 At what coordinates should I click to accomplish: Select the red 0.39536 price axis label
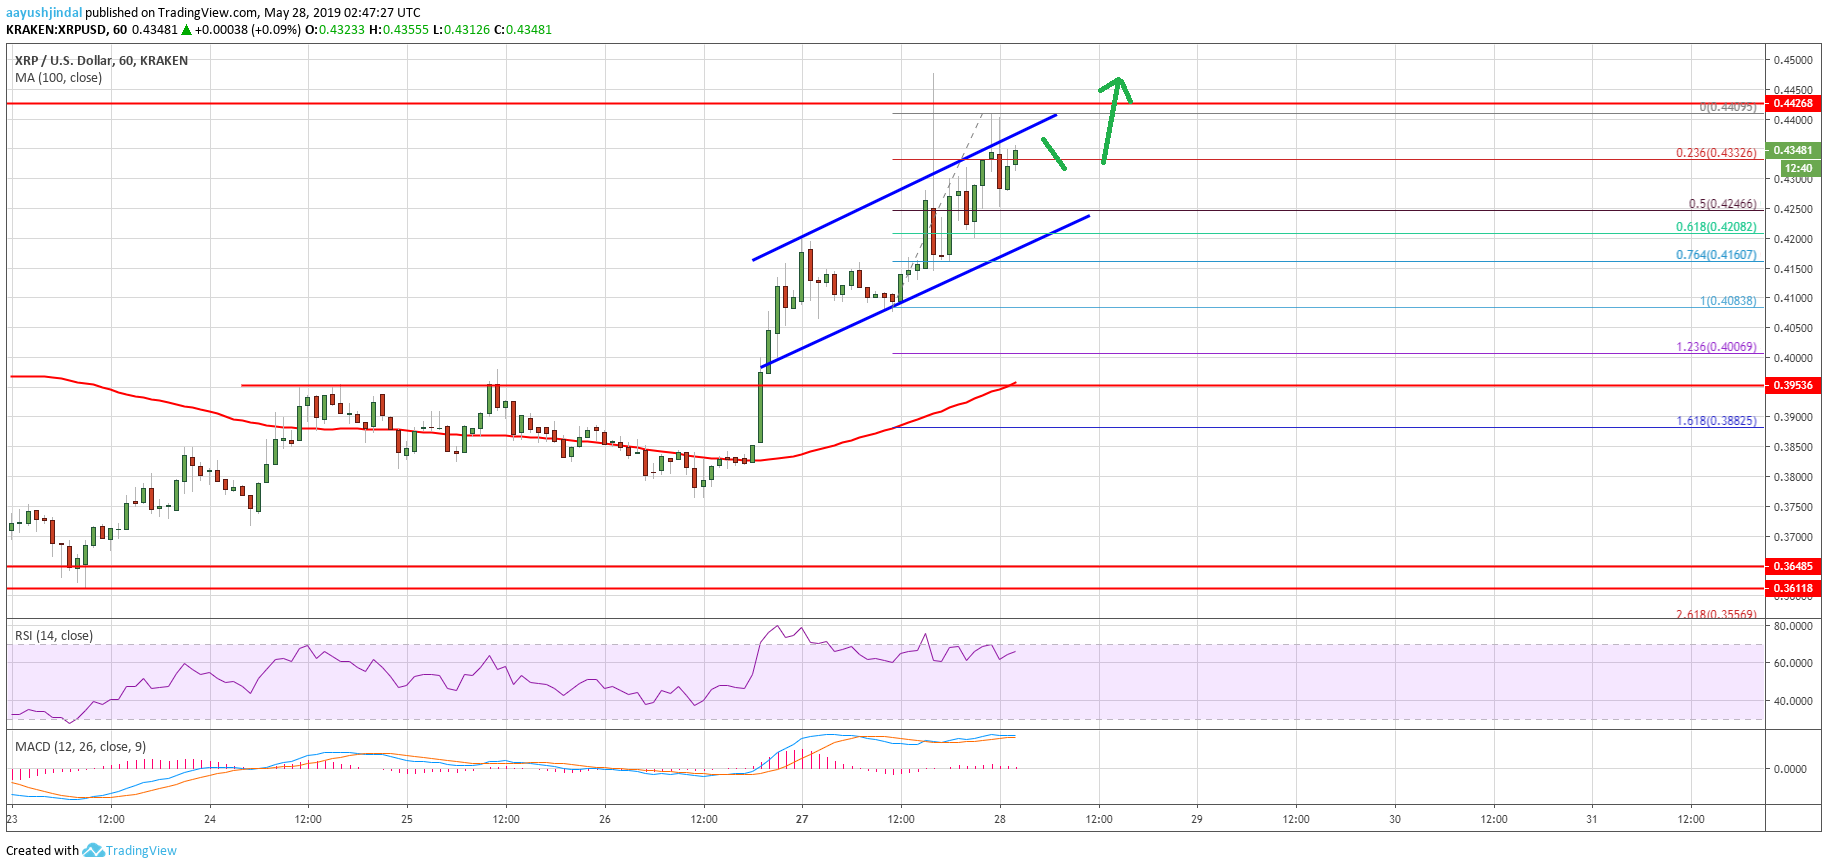click(1792, 385)
